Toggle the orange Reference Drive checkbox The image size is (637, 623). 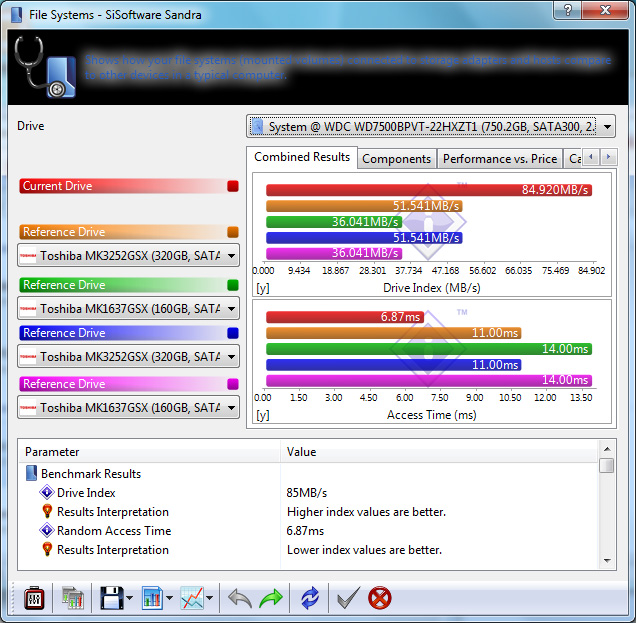(x=233, y=232)
